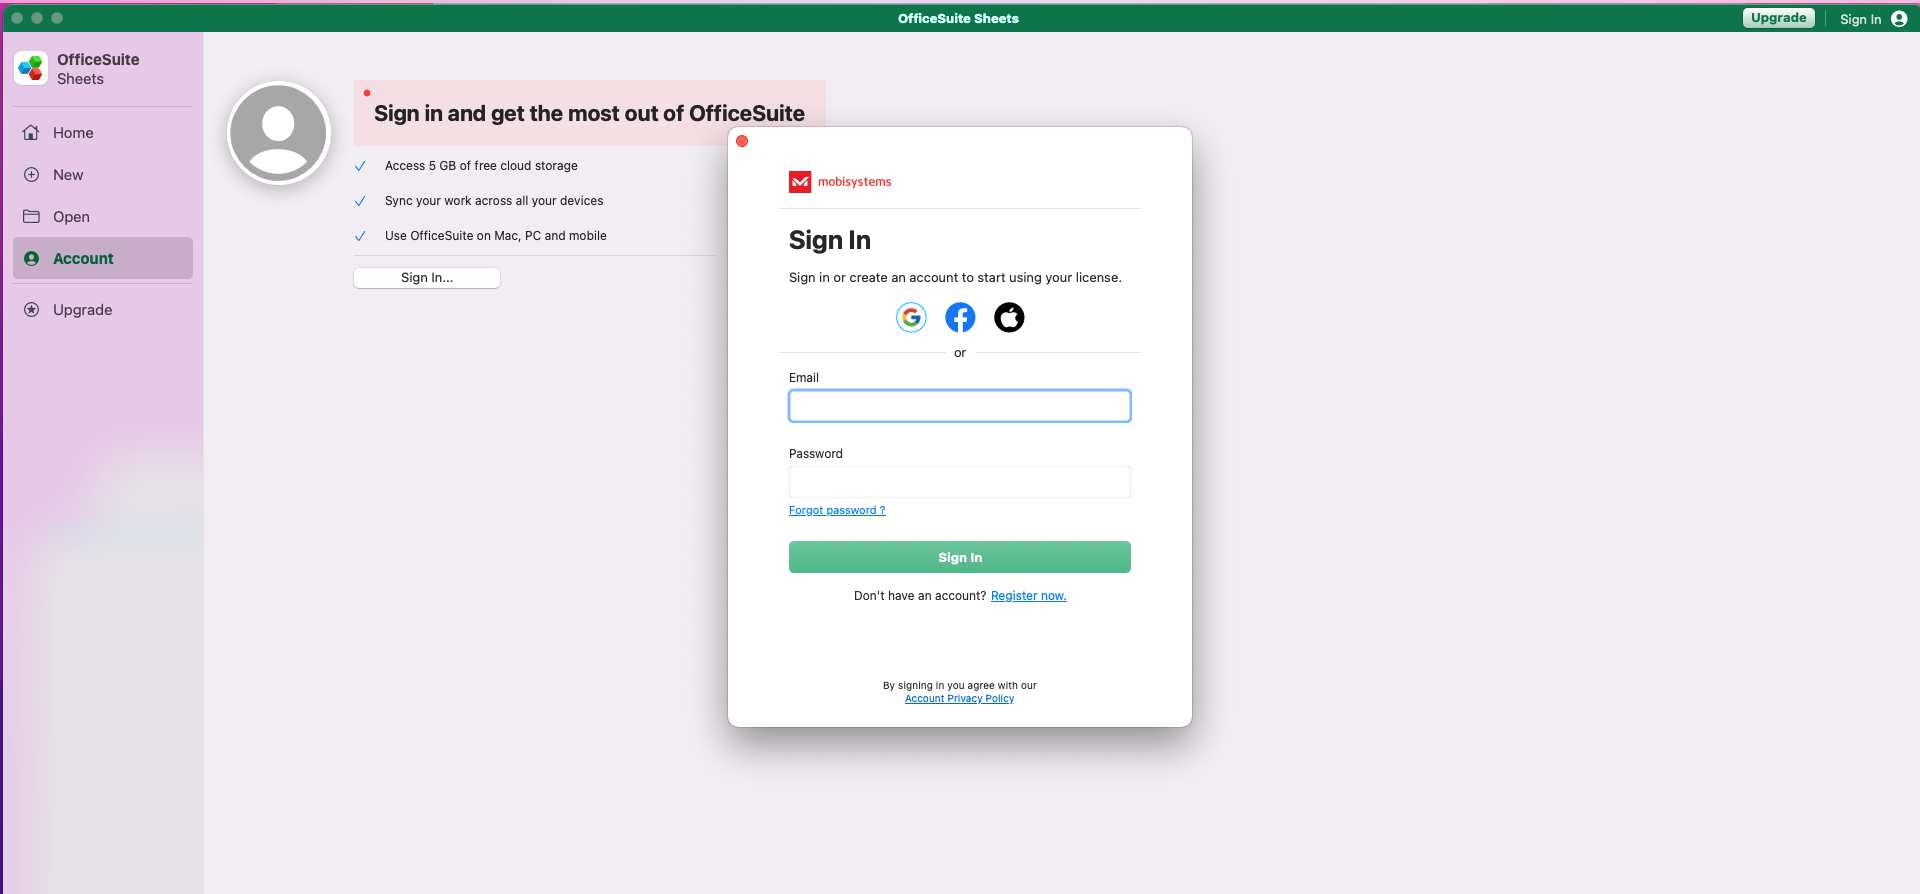The width and height of the screenshot is (1920, 894).
Task: Click the New plus icon in sidebar
Action: coord(32,175)
